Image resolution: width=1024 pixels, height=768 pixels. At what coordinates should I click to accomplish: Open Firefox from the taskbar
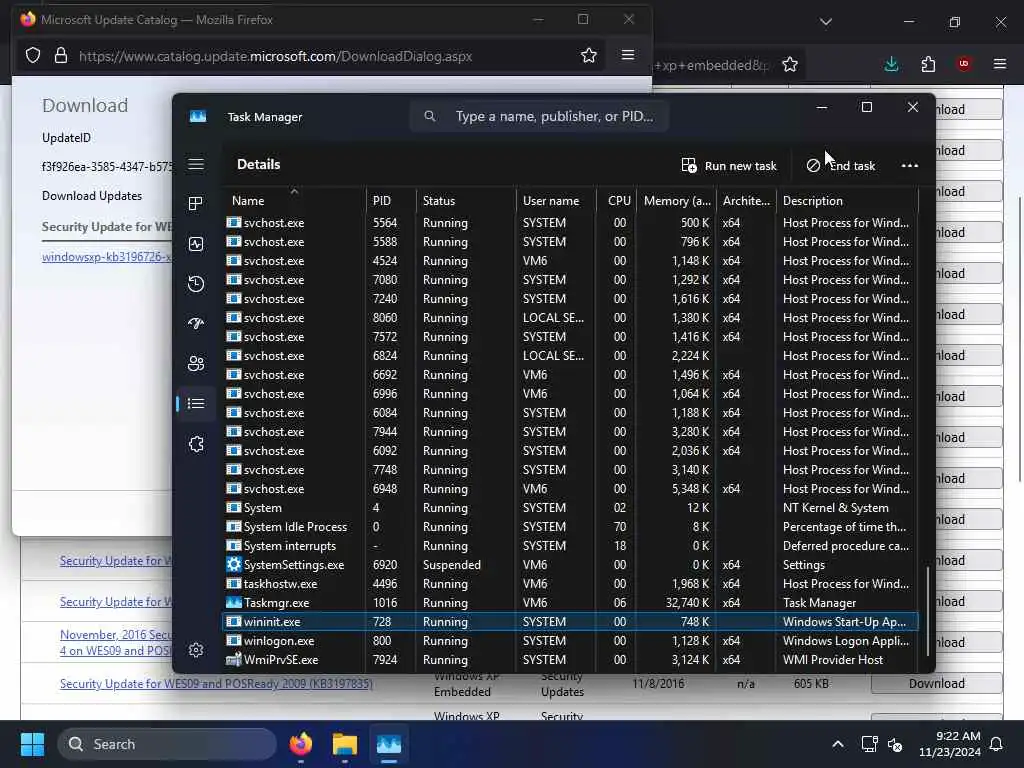[301, 744]
